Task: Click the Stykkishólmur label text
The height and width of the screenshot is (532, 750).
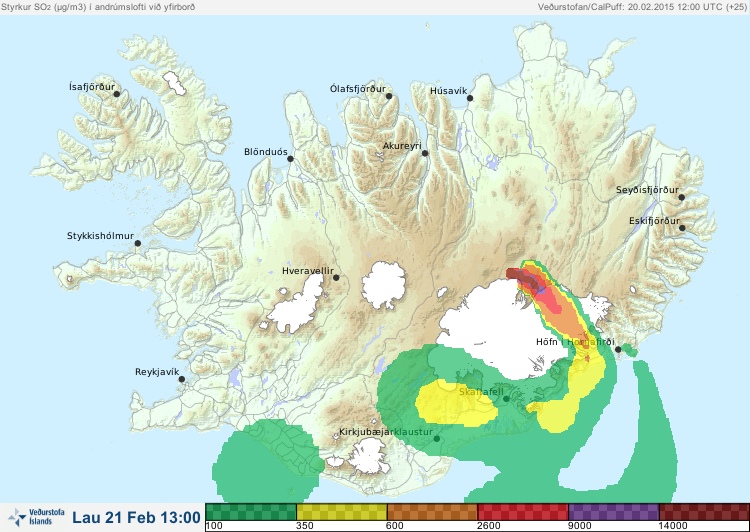Action: coord(100,236)
